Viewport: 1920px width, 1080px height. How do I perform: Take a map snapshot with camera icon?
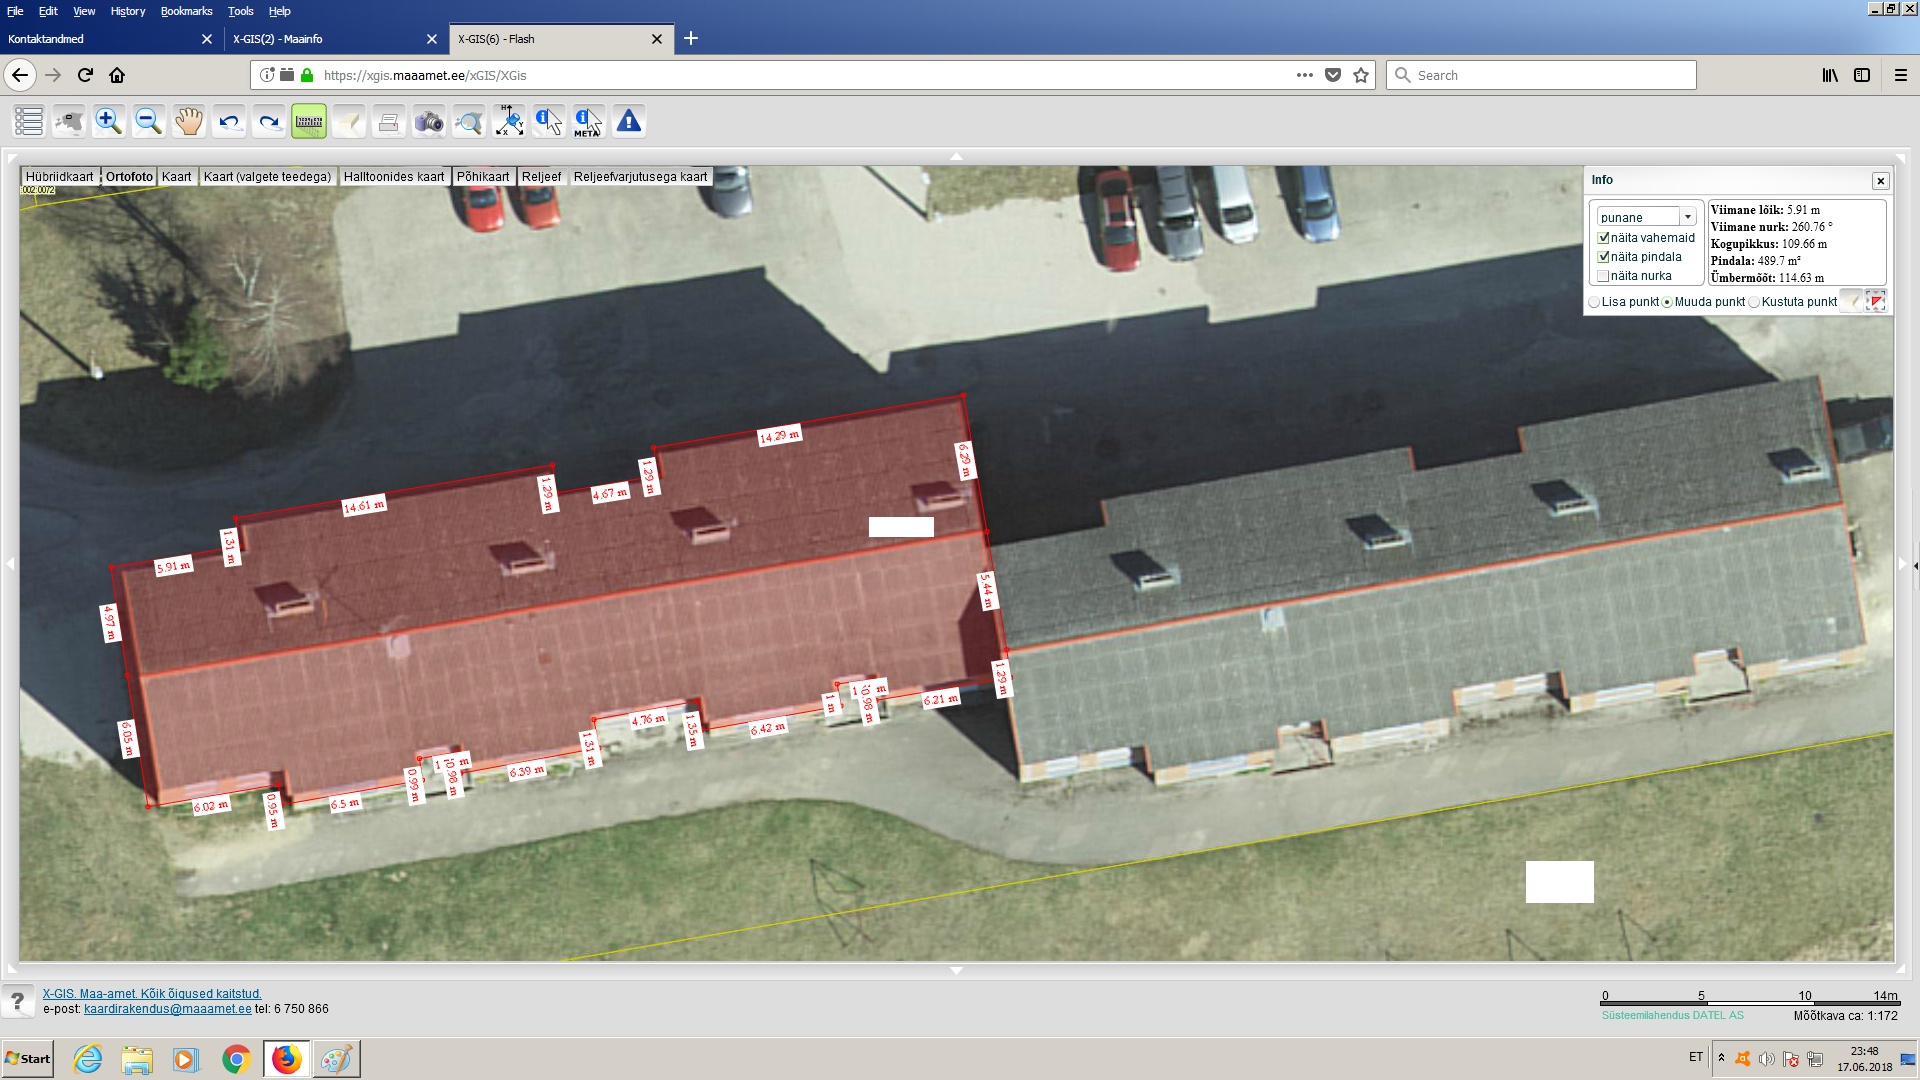pos(429,122)
